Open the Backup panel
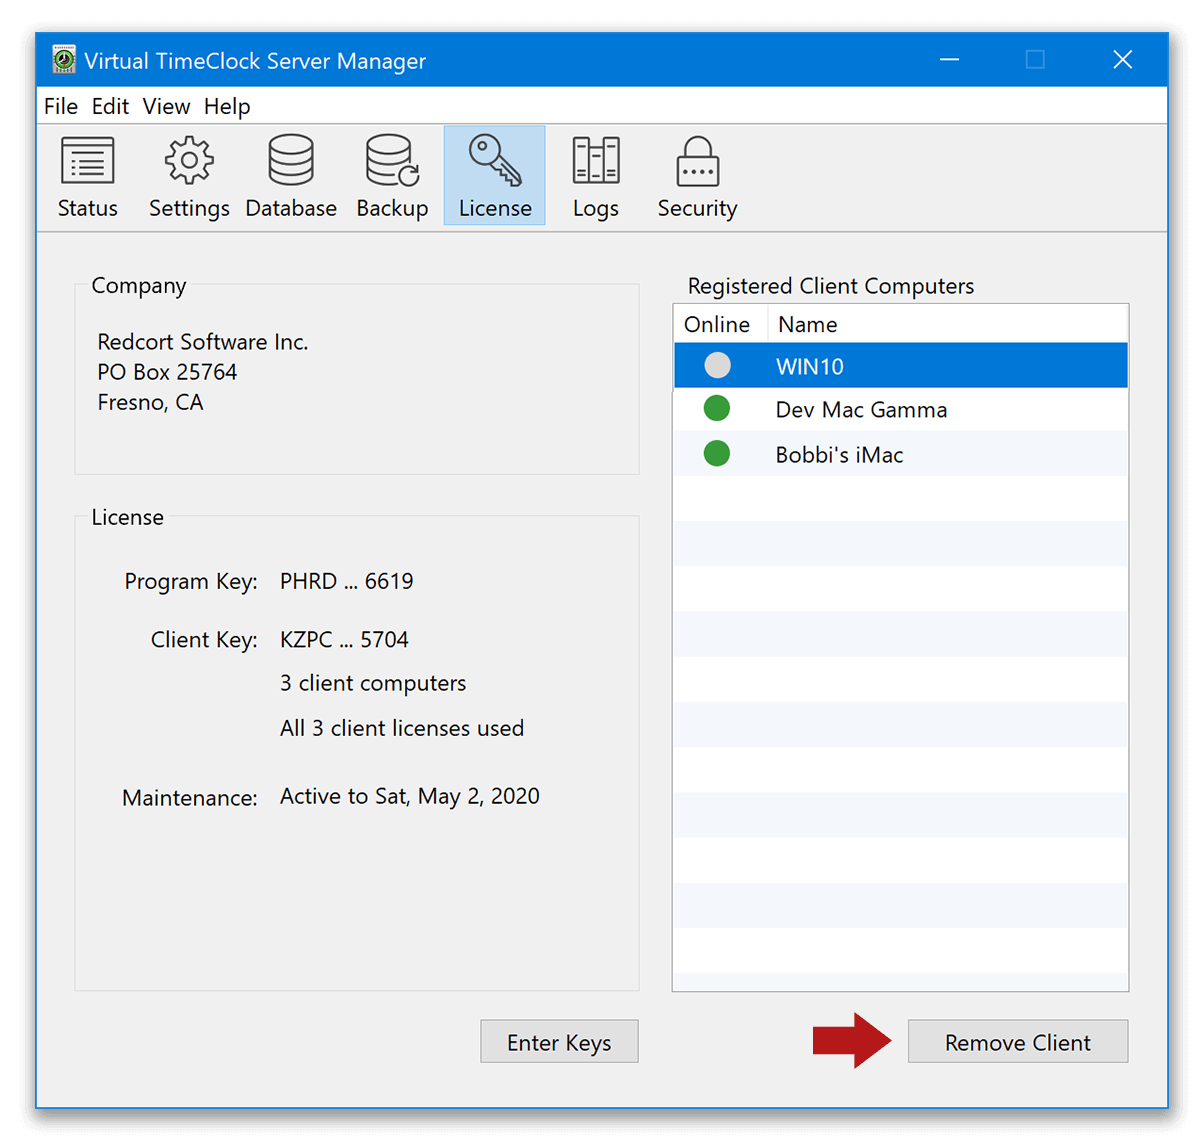The width and height of the screenshot is (1204, 1143). point(391,175)
